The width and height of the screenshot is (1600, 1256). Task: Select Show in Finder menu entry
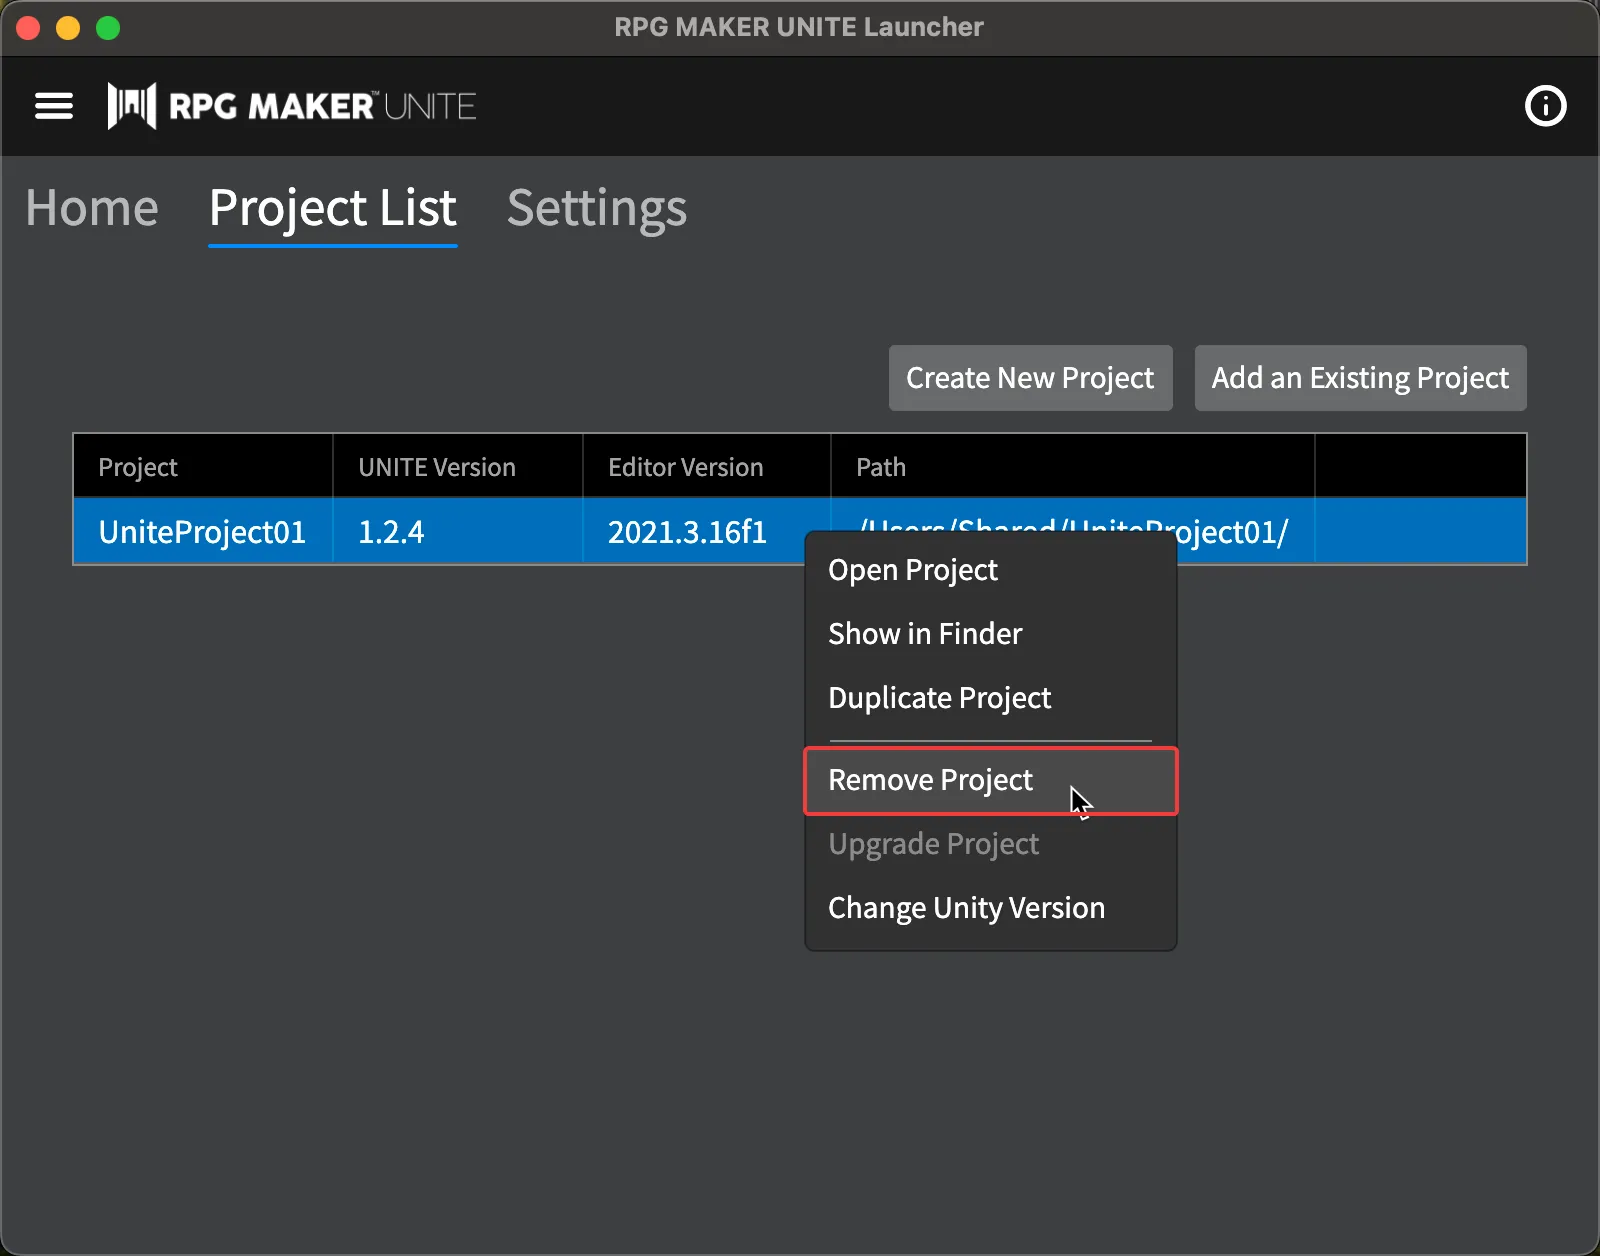pos(925,634)
